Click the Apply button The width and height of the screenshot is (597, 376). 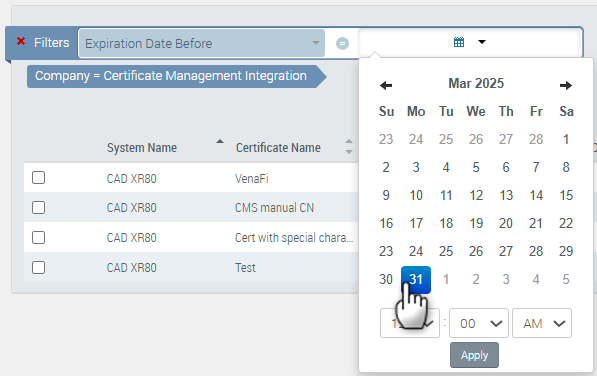coord(474,355)
